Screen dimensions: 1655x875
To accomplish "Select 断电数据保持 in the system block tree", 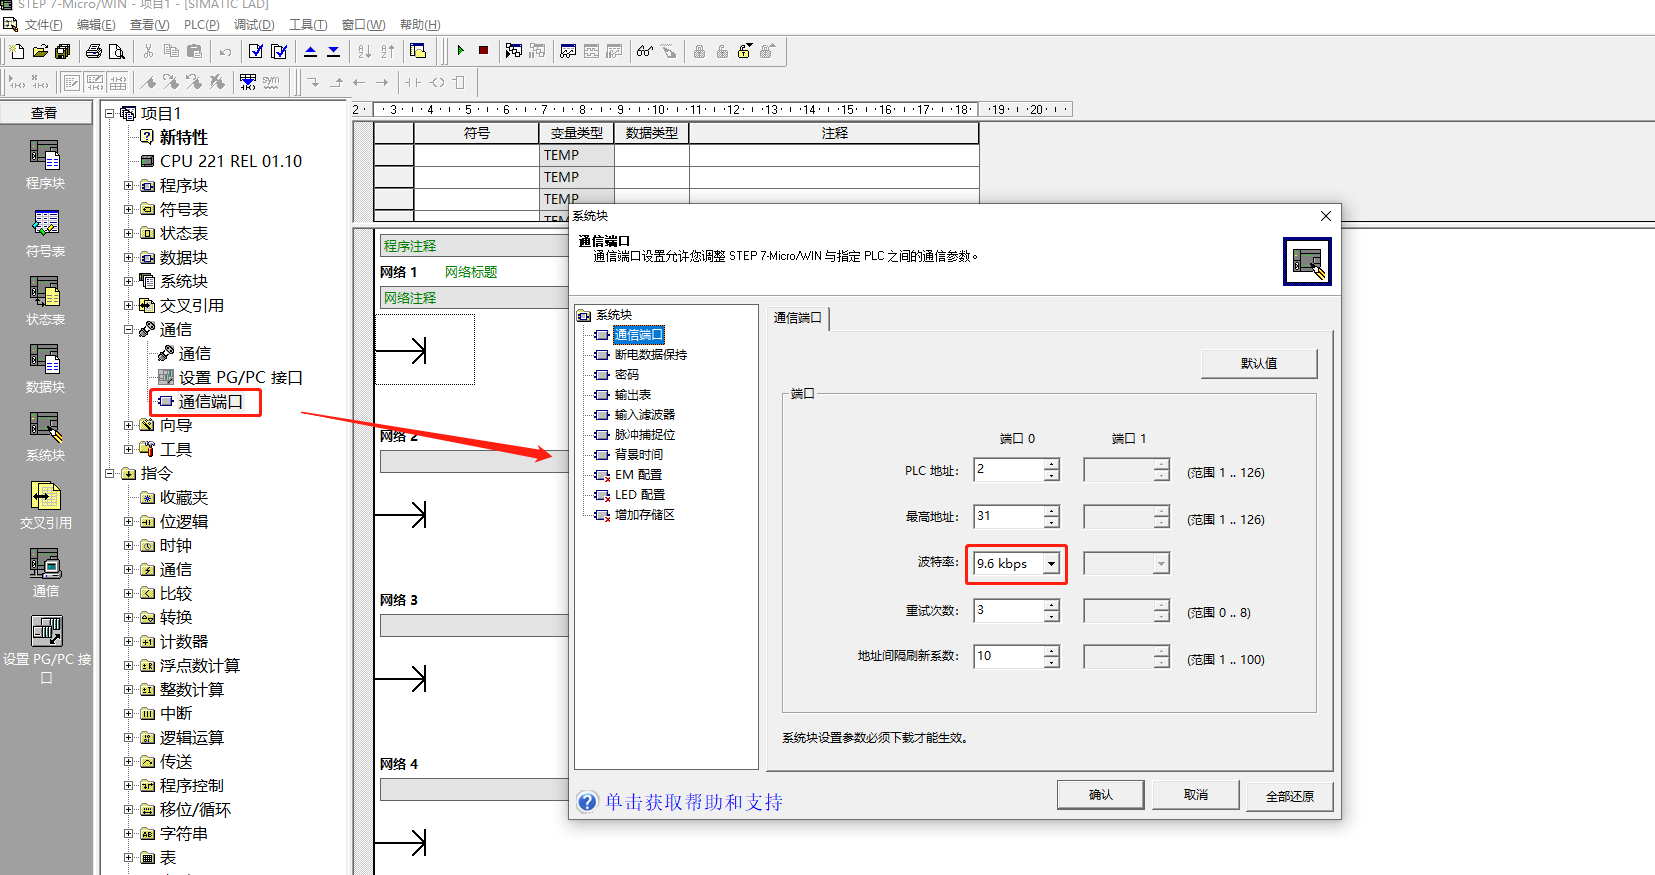I will click(x=650, y=355).
